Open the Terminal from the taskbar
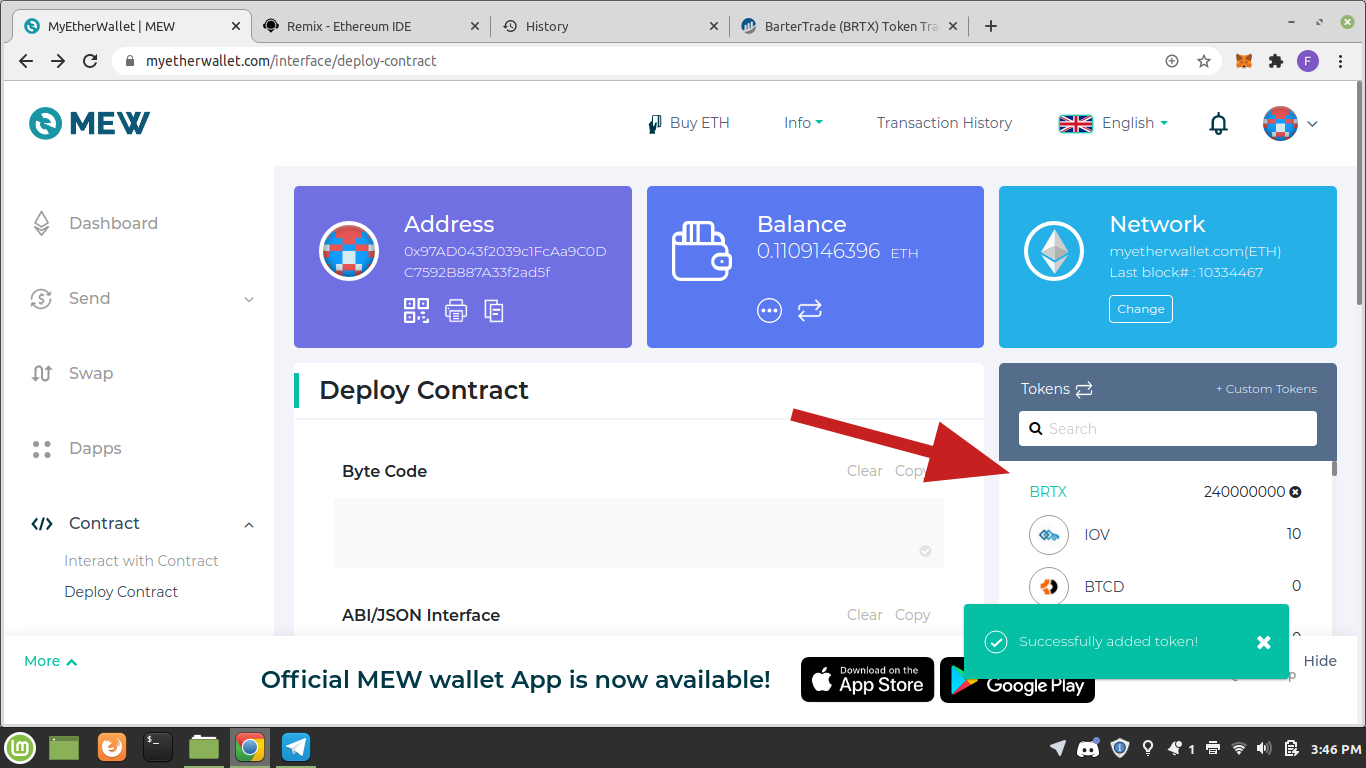This screenshot has width=1366, height=768. tap(157, 747)
